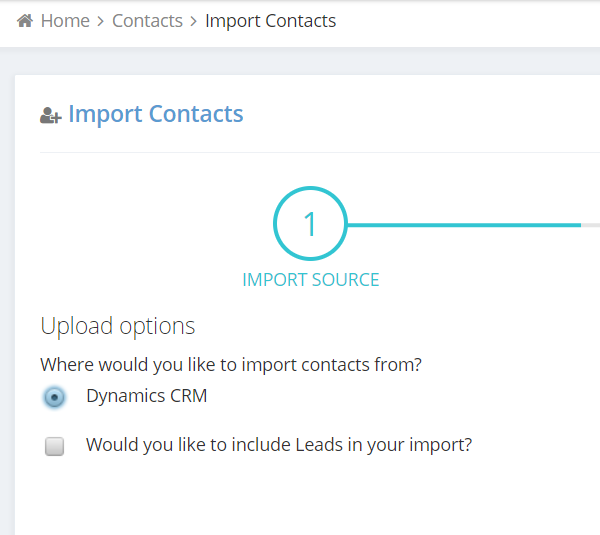This screenshot has width=600, height=535.
Task: Click the Dynamics CRM option label
Action: tap(147, 396)
